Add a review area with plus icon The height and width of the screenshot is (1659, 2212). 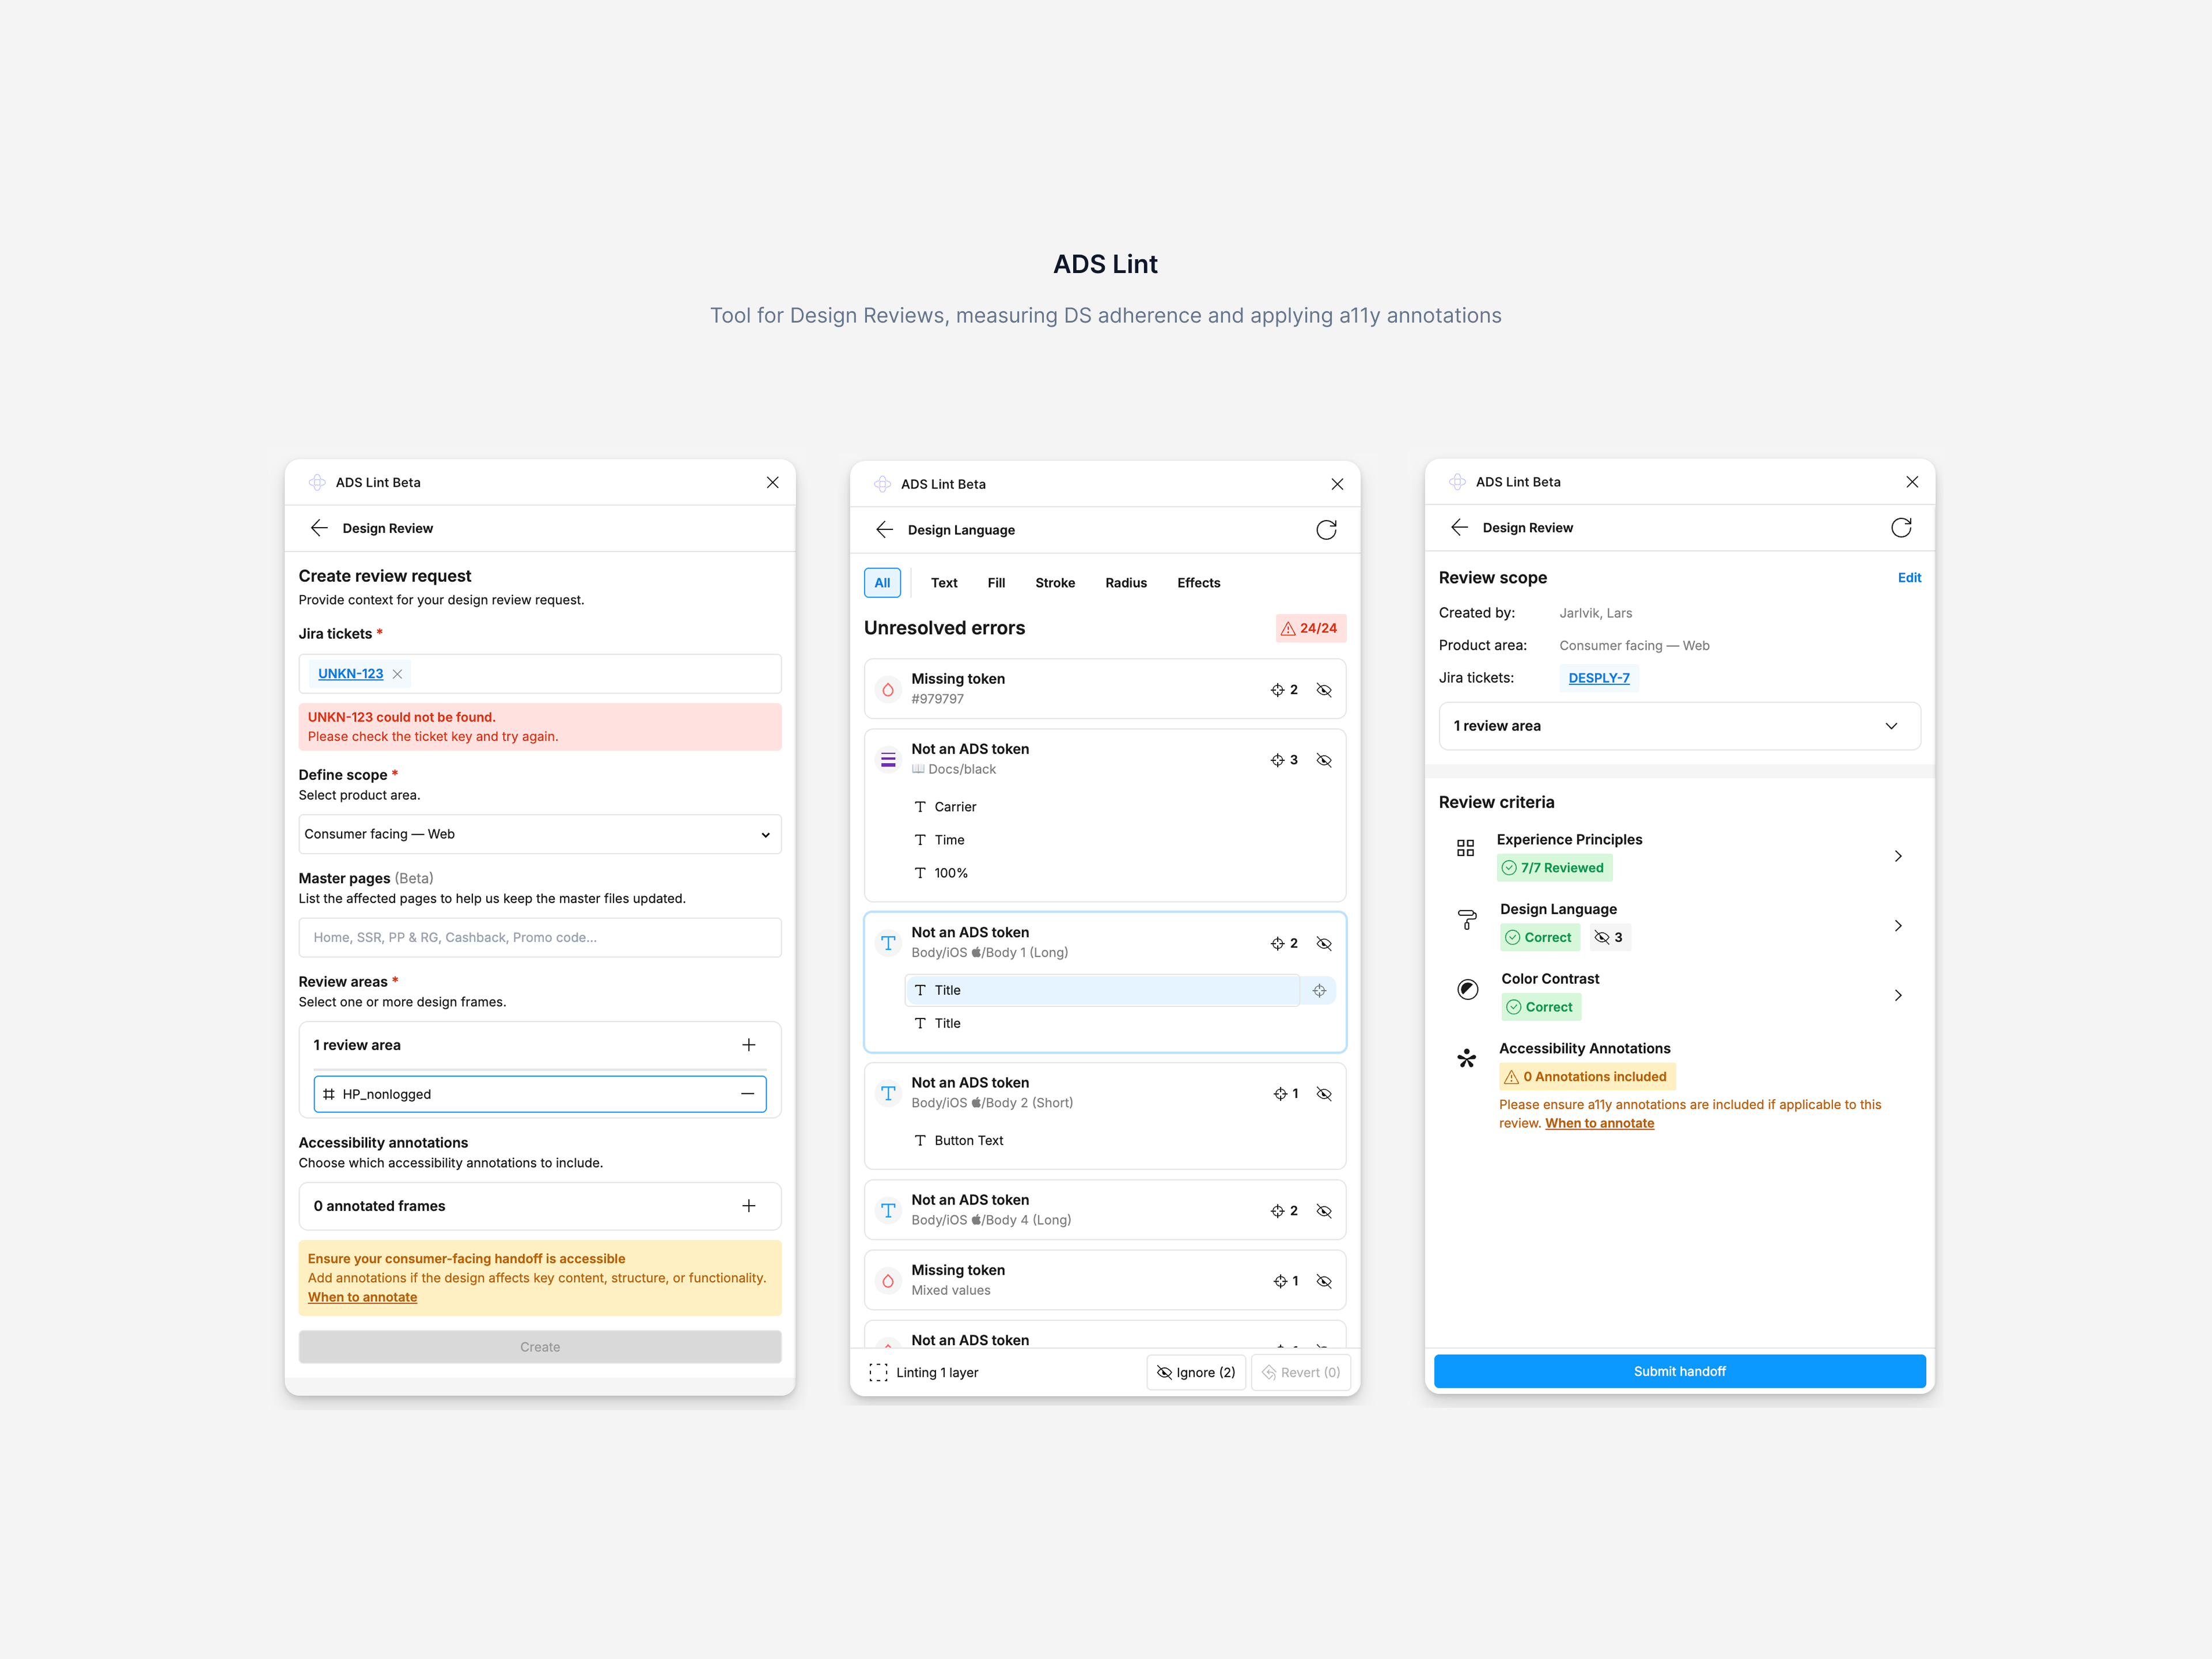point(748,1045)
